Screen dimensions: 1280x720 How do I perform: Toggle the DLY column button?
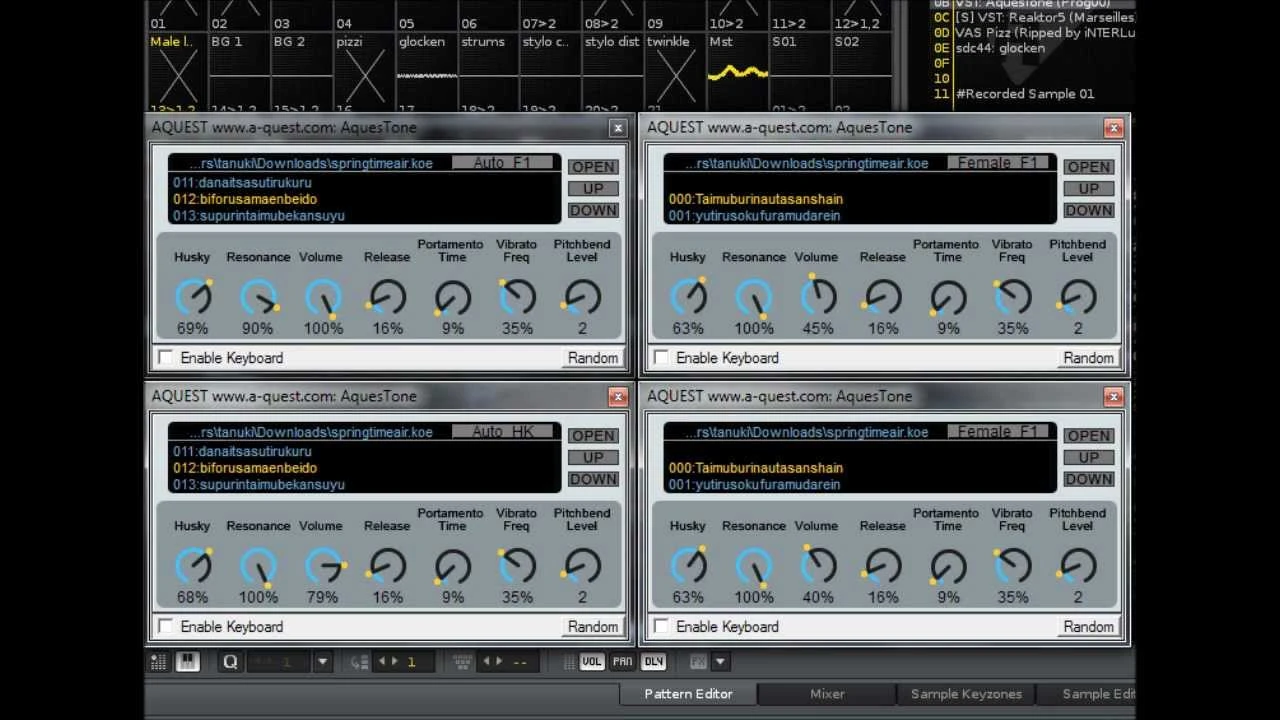coord(654,661)
